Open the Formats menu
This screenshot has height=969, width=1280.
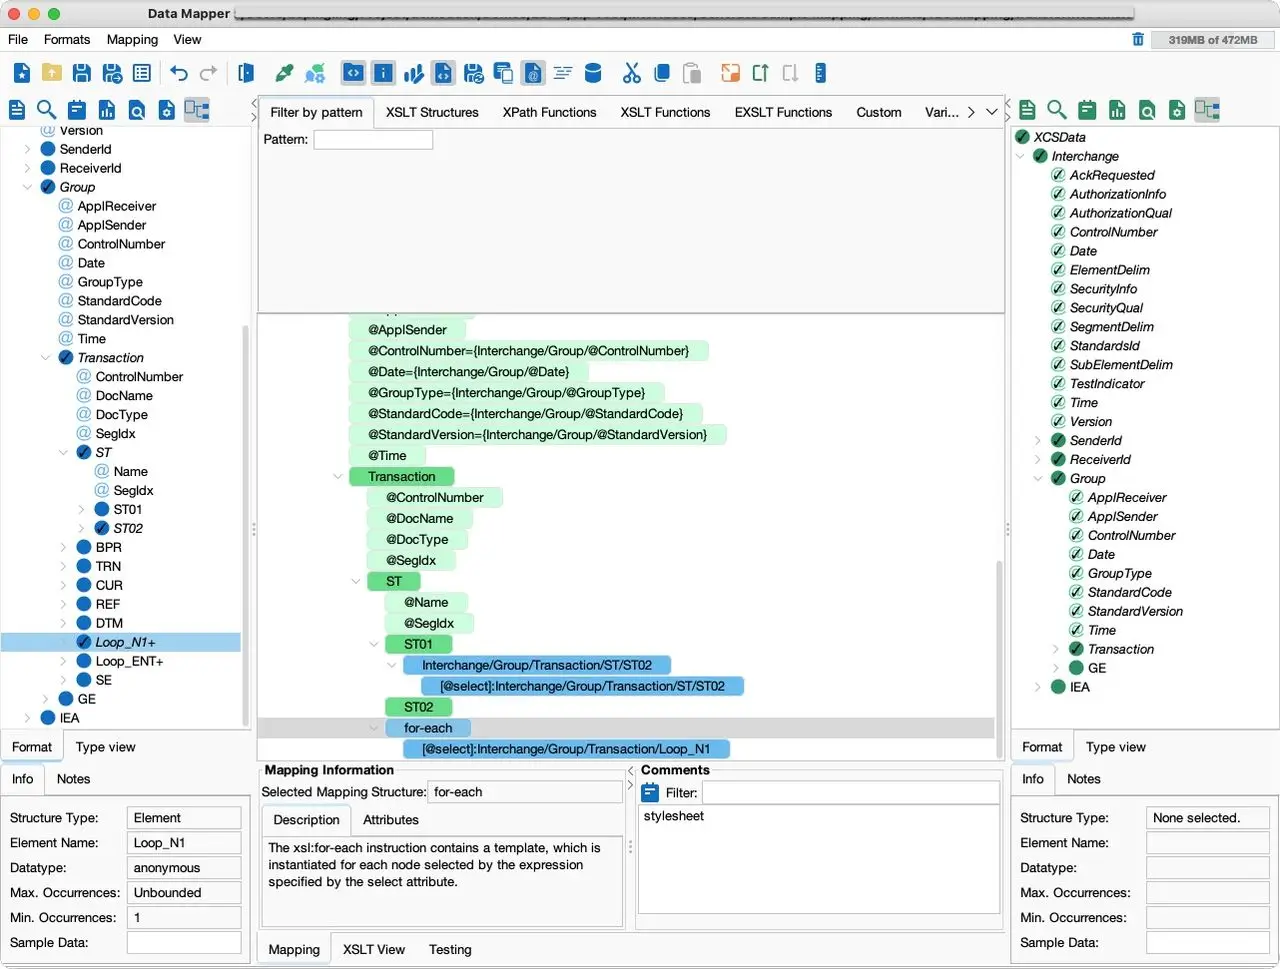(67, 39)
